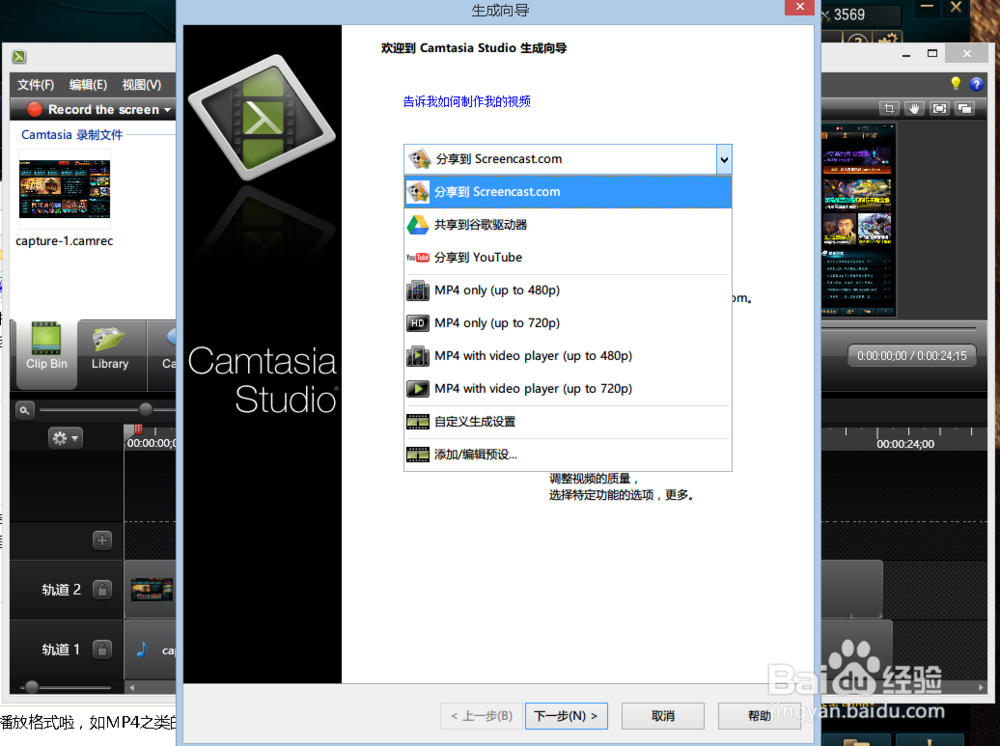The width and height of the screenshot is (1000, 746).
Task: Toggle lock on 轨道 2
Action: 102,590
